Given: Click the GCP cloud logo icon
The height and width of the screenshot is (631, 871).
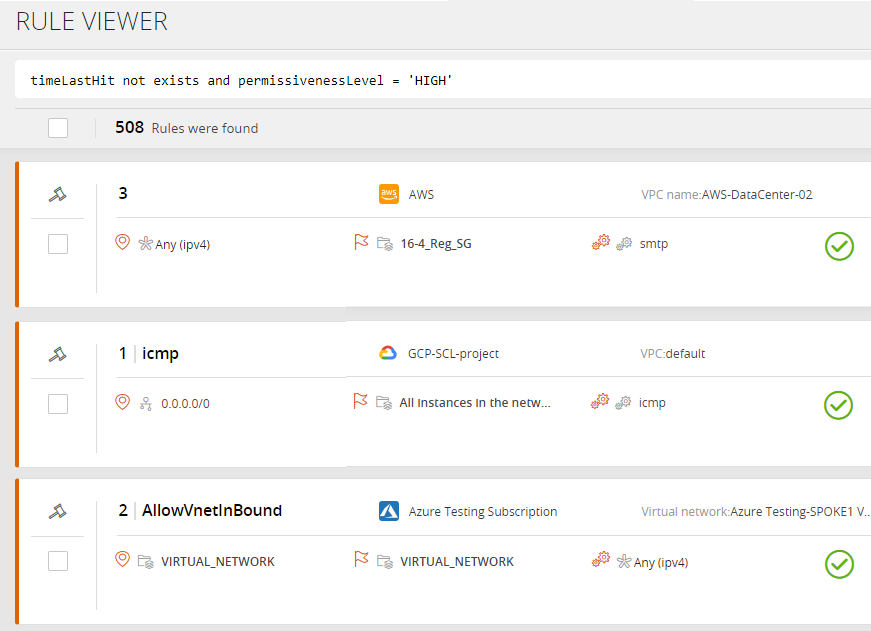Looking at the screenshot, I should [389, 353].
